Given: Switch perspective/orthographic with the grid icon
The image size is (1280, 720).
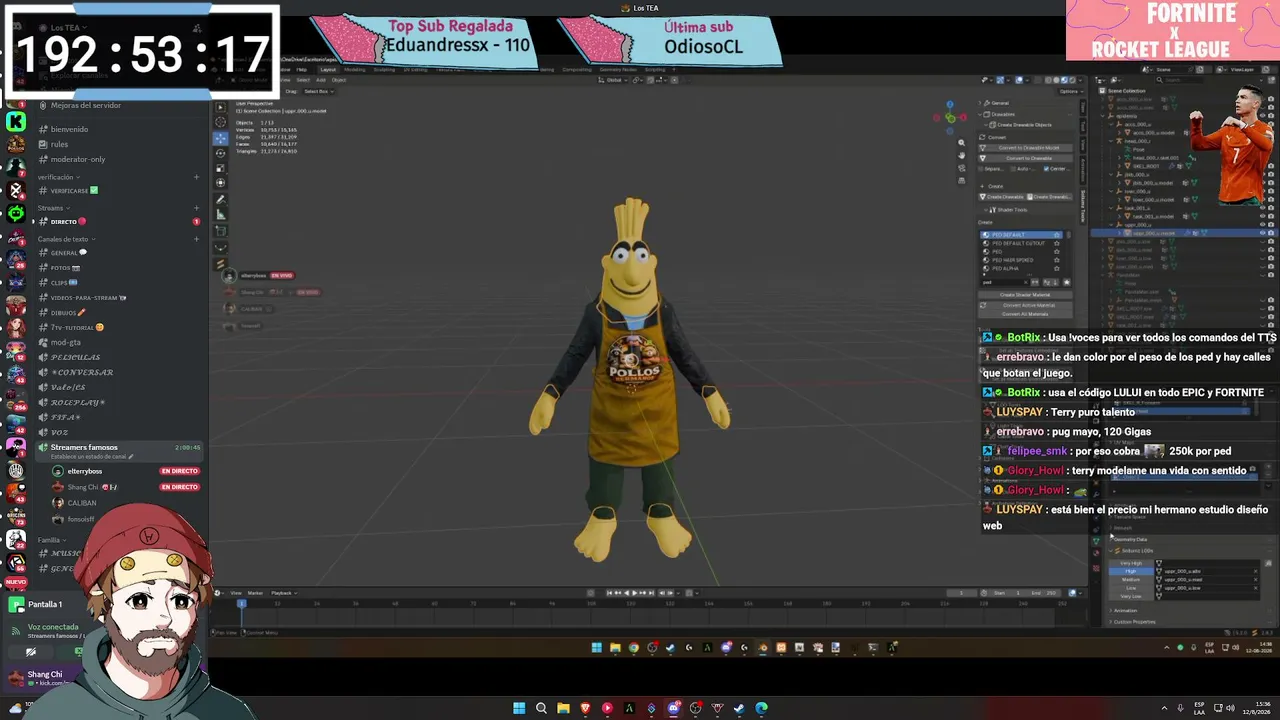Looking at the screenshot, I should coord(962,180).
